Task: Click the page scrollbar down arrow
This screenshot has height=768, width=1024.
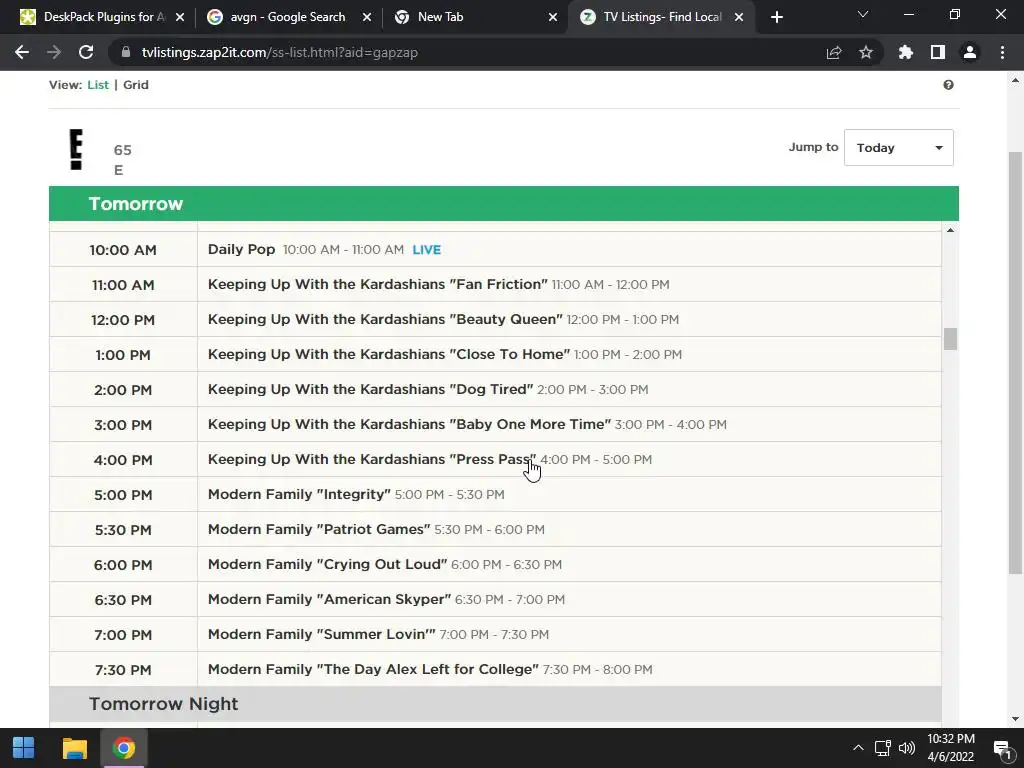Action: pyautogui.click(x=1015, y=719)
